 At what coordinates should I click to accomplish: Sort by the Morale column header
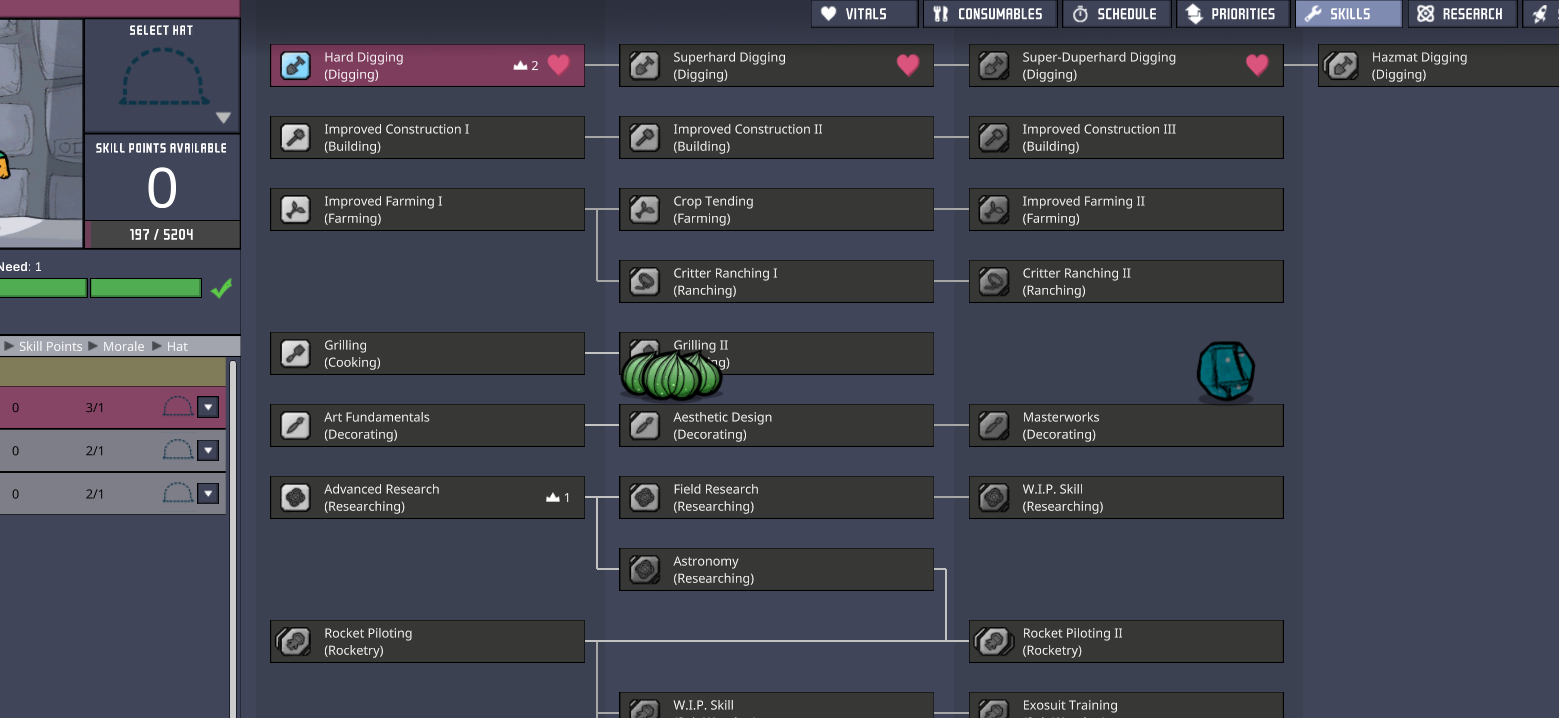click(123, 346)
